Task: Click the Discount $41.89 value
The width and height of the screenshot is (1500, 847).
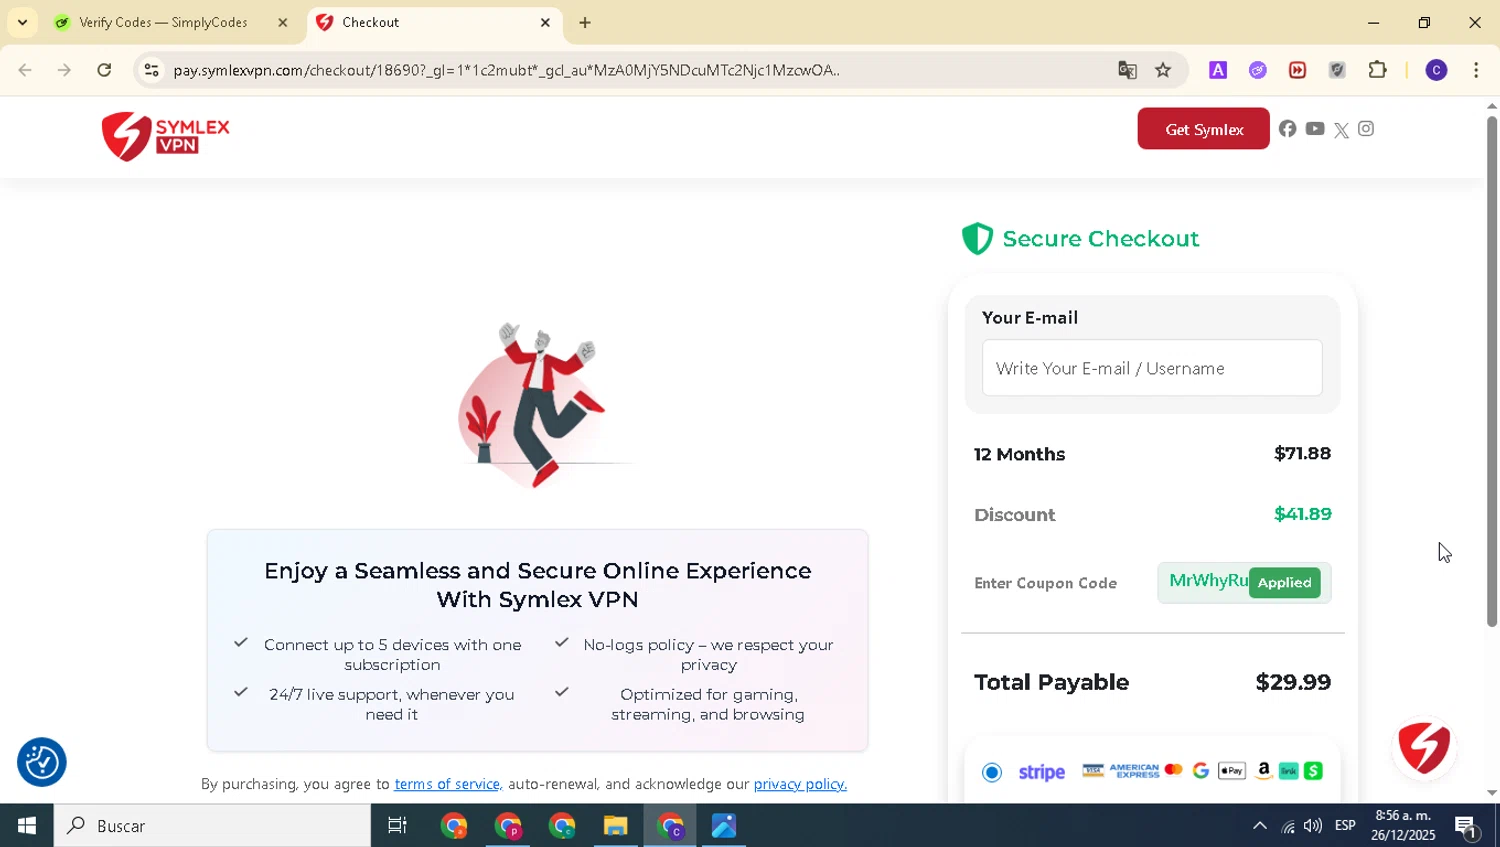Action: 1302,514
